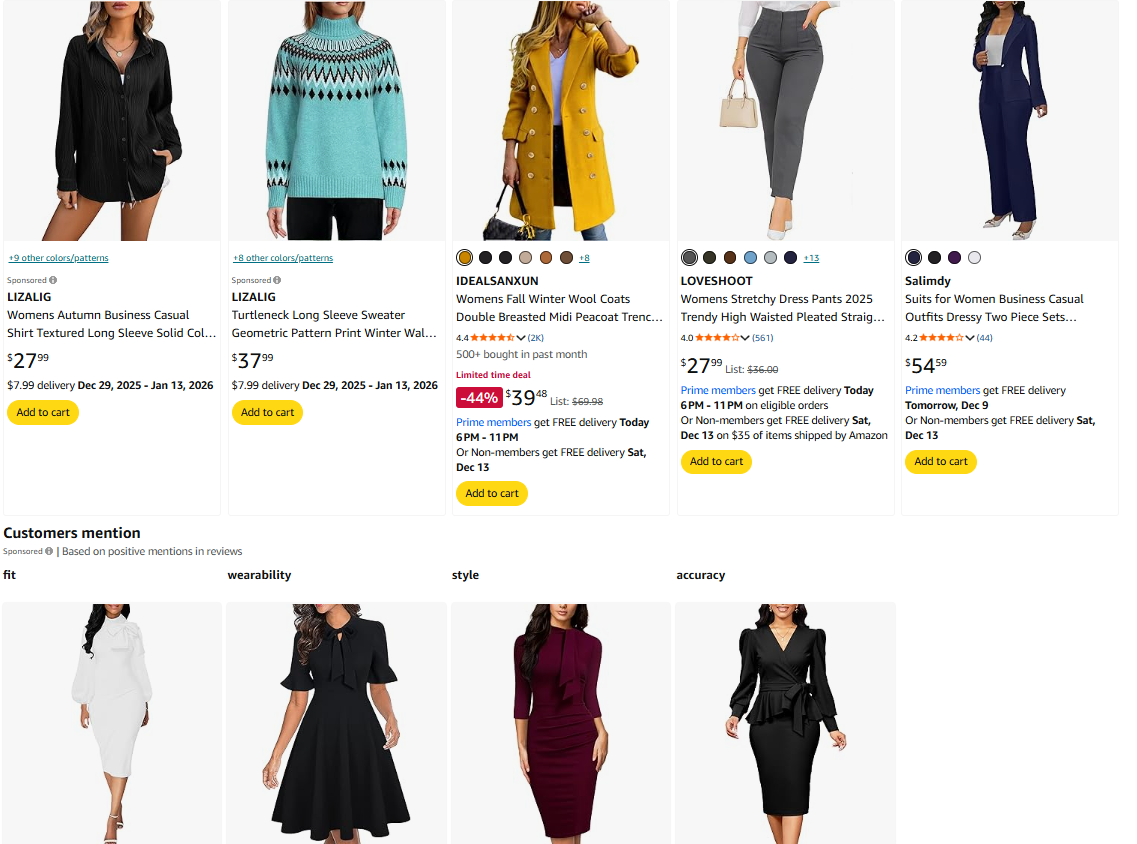The height and width of the screenshot is (844, 1137).
Task: Click the Sponsored info icon on the LIZALIG shirt
Action: (x=53, y=280)
